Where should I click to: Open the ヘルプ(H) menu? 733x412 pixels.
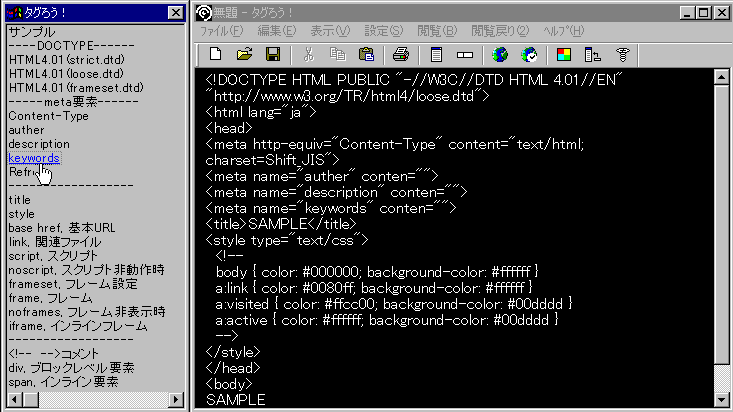pos(563,31)
